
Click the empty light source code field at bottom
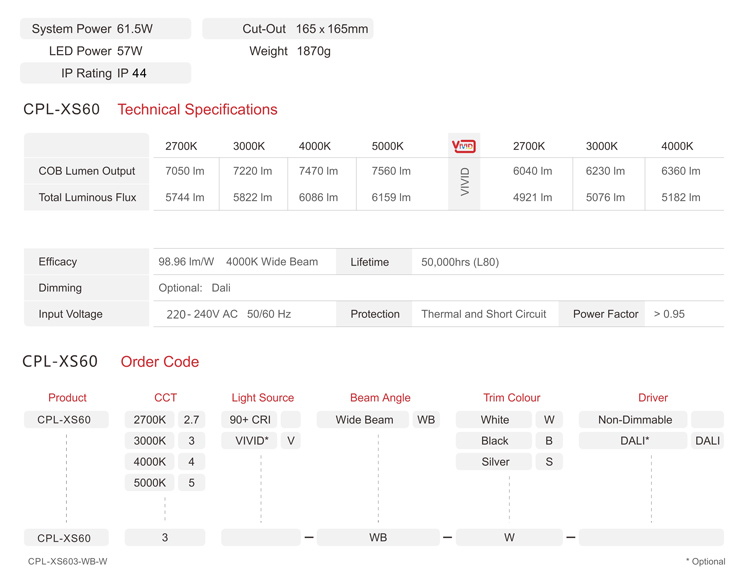click(261, 537)
